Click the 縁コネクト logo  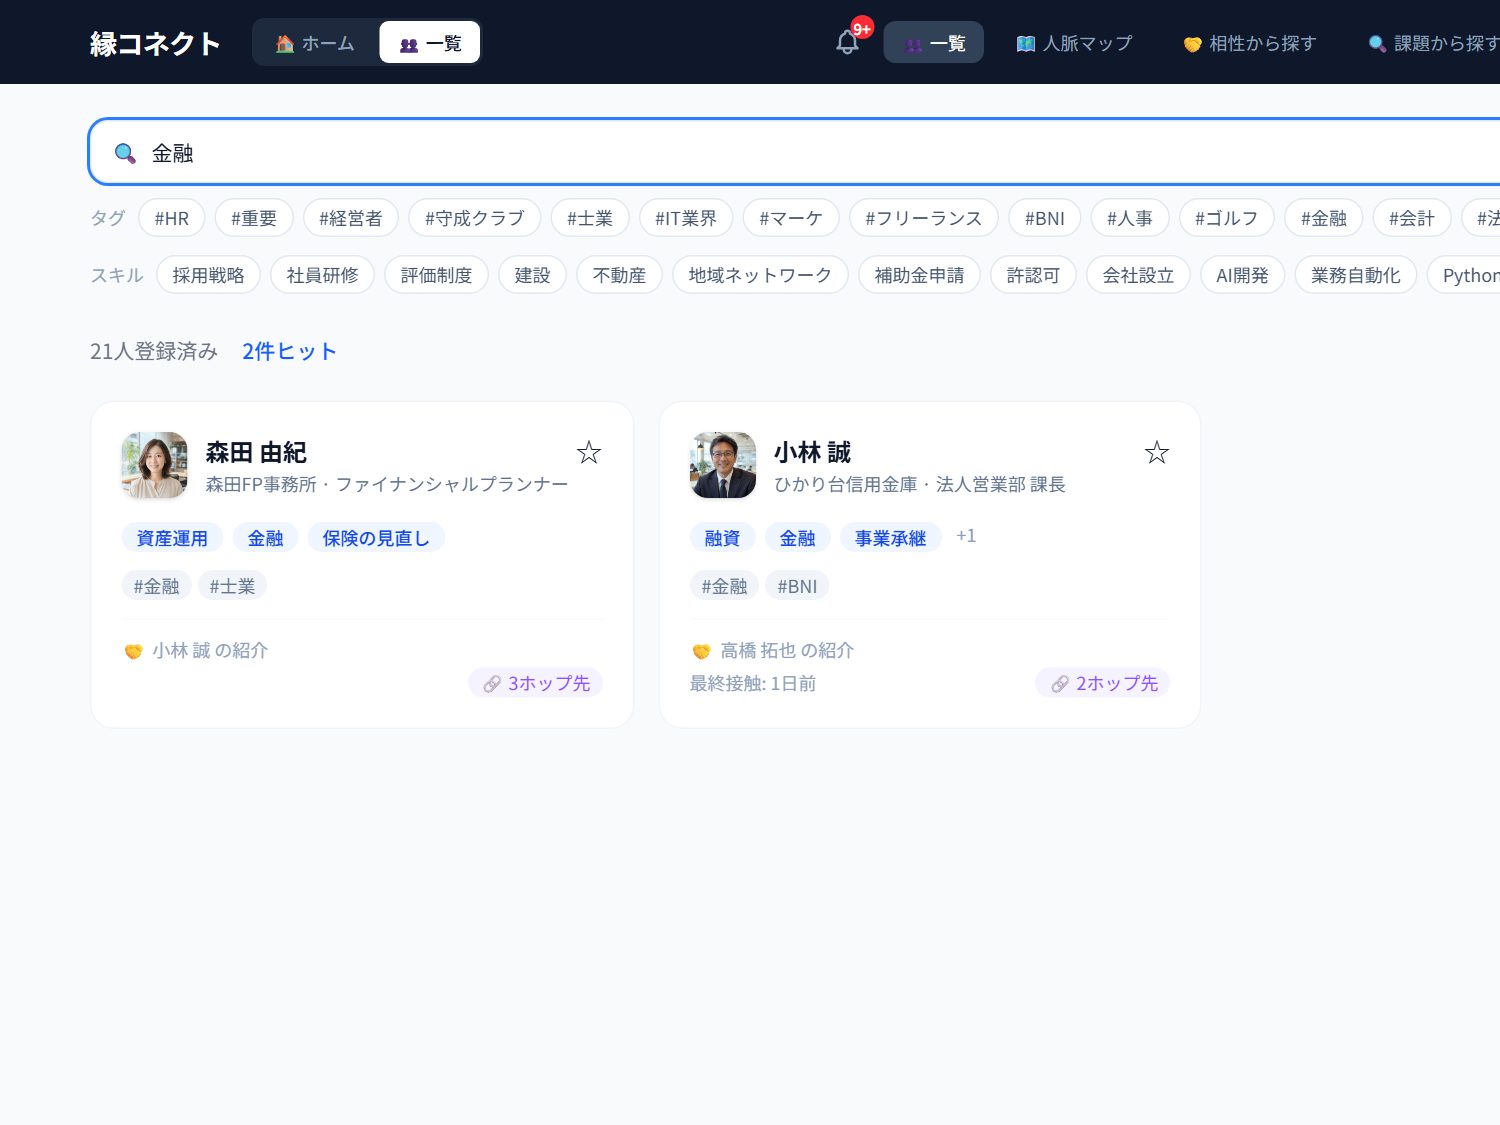155,43
